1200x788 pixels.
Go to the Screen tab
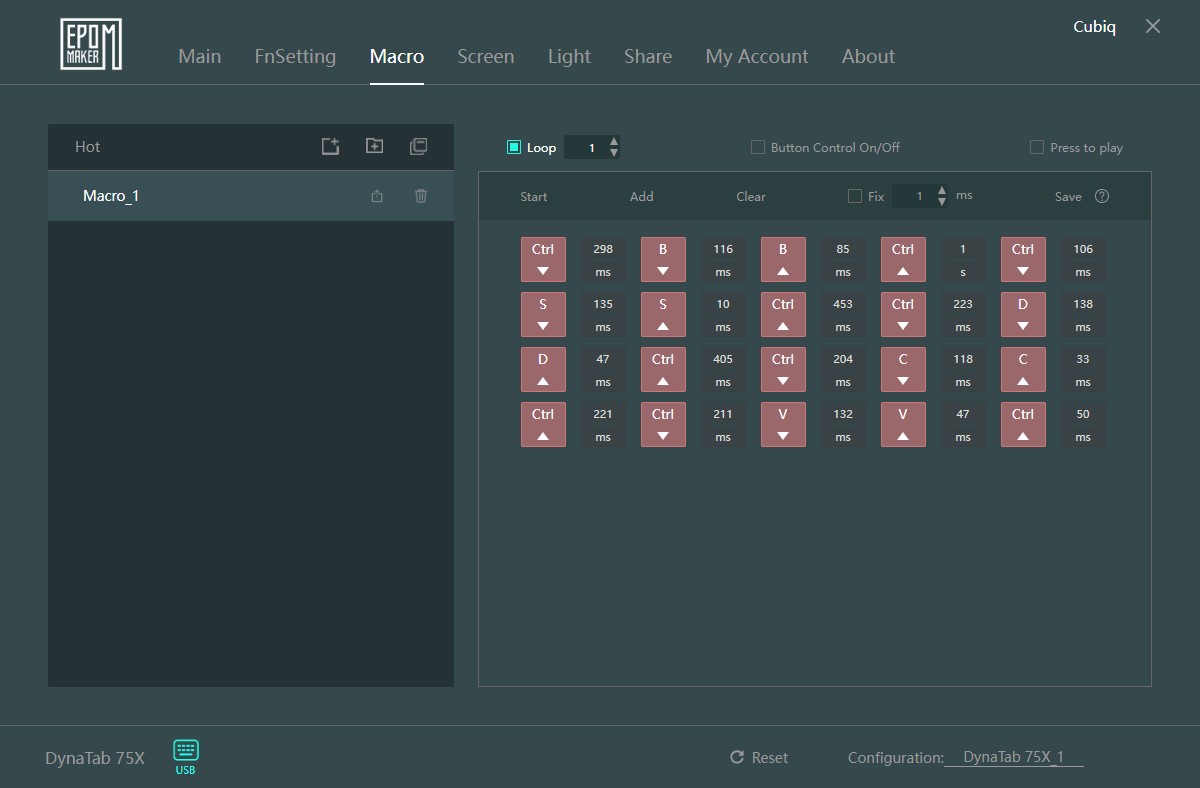(486, 57)
